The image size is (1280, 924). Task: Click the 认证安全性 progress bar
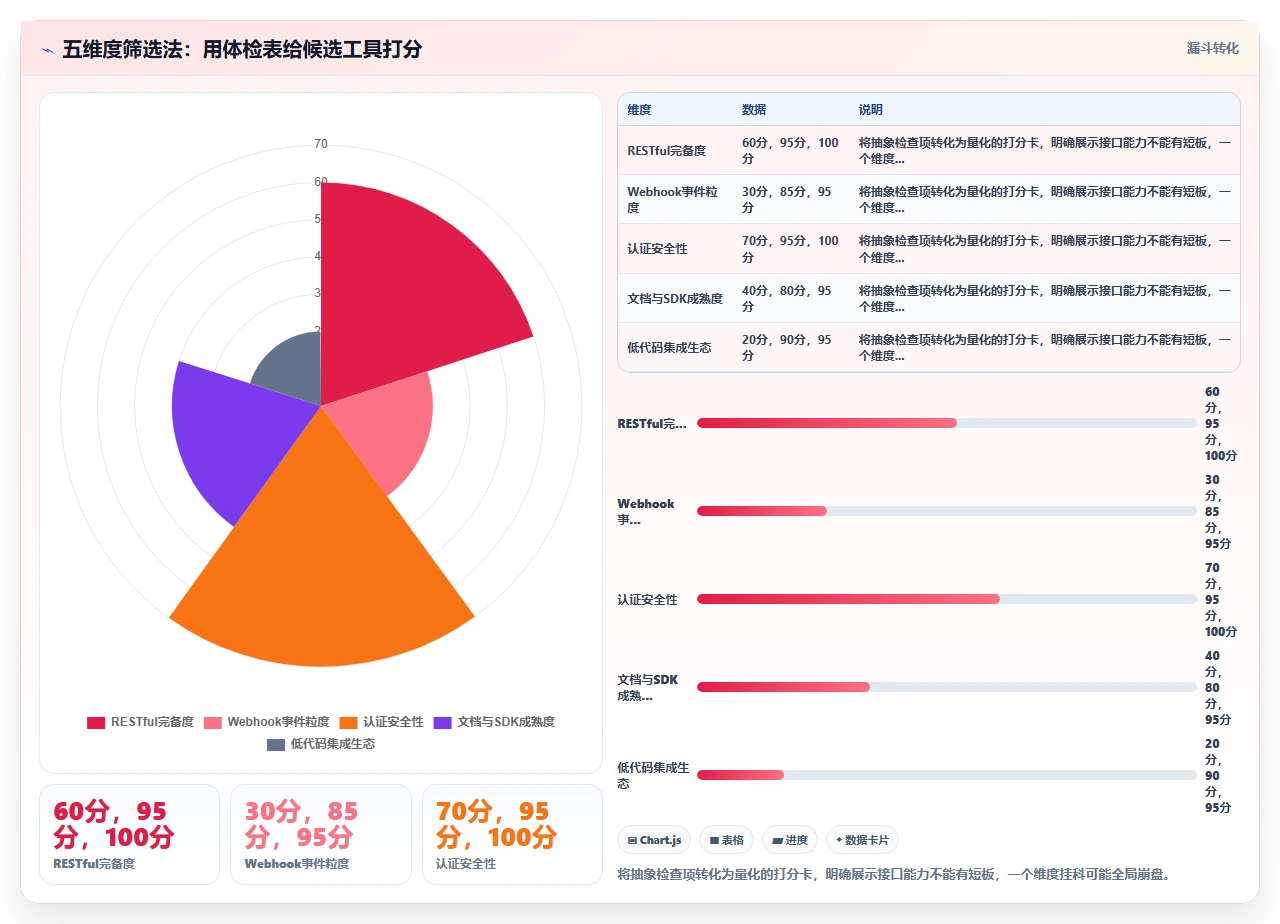[946, 599]
